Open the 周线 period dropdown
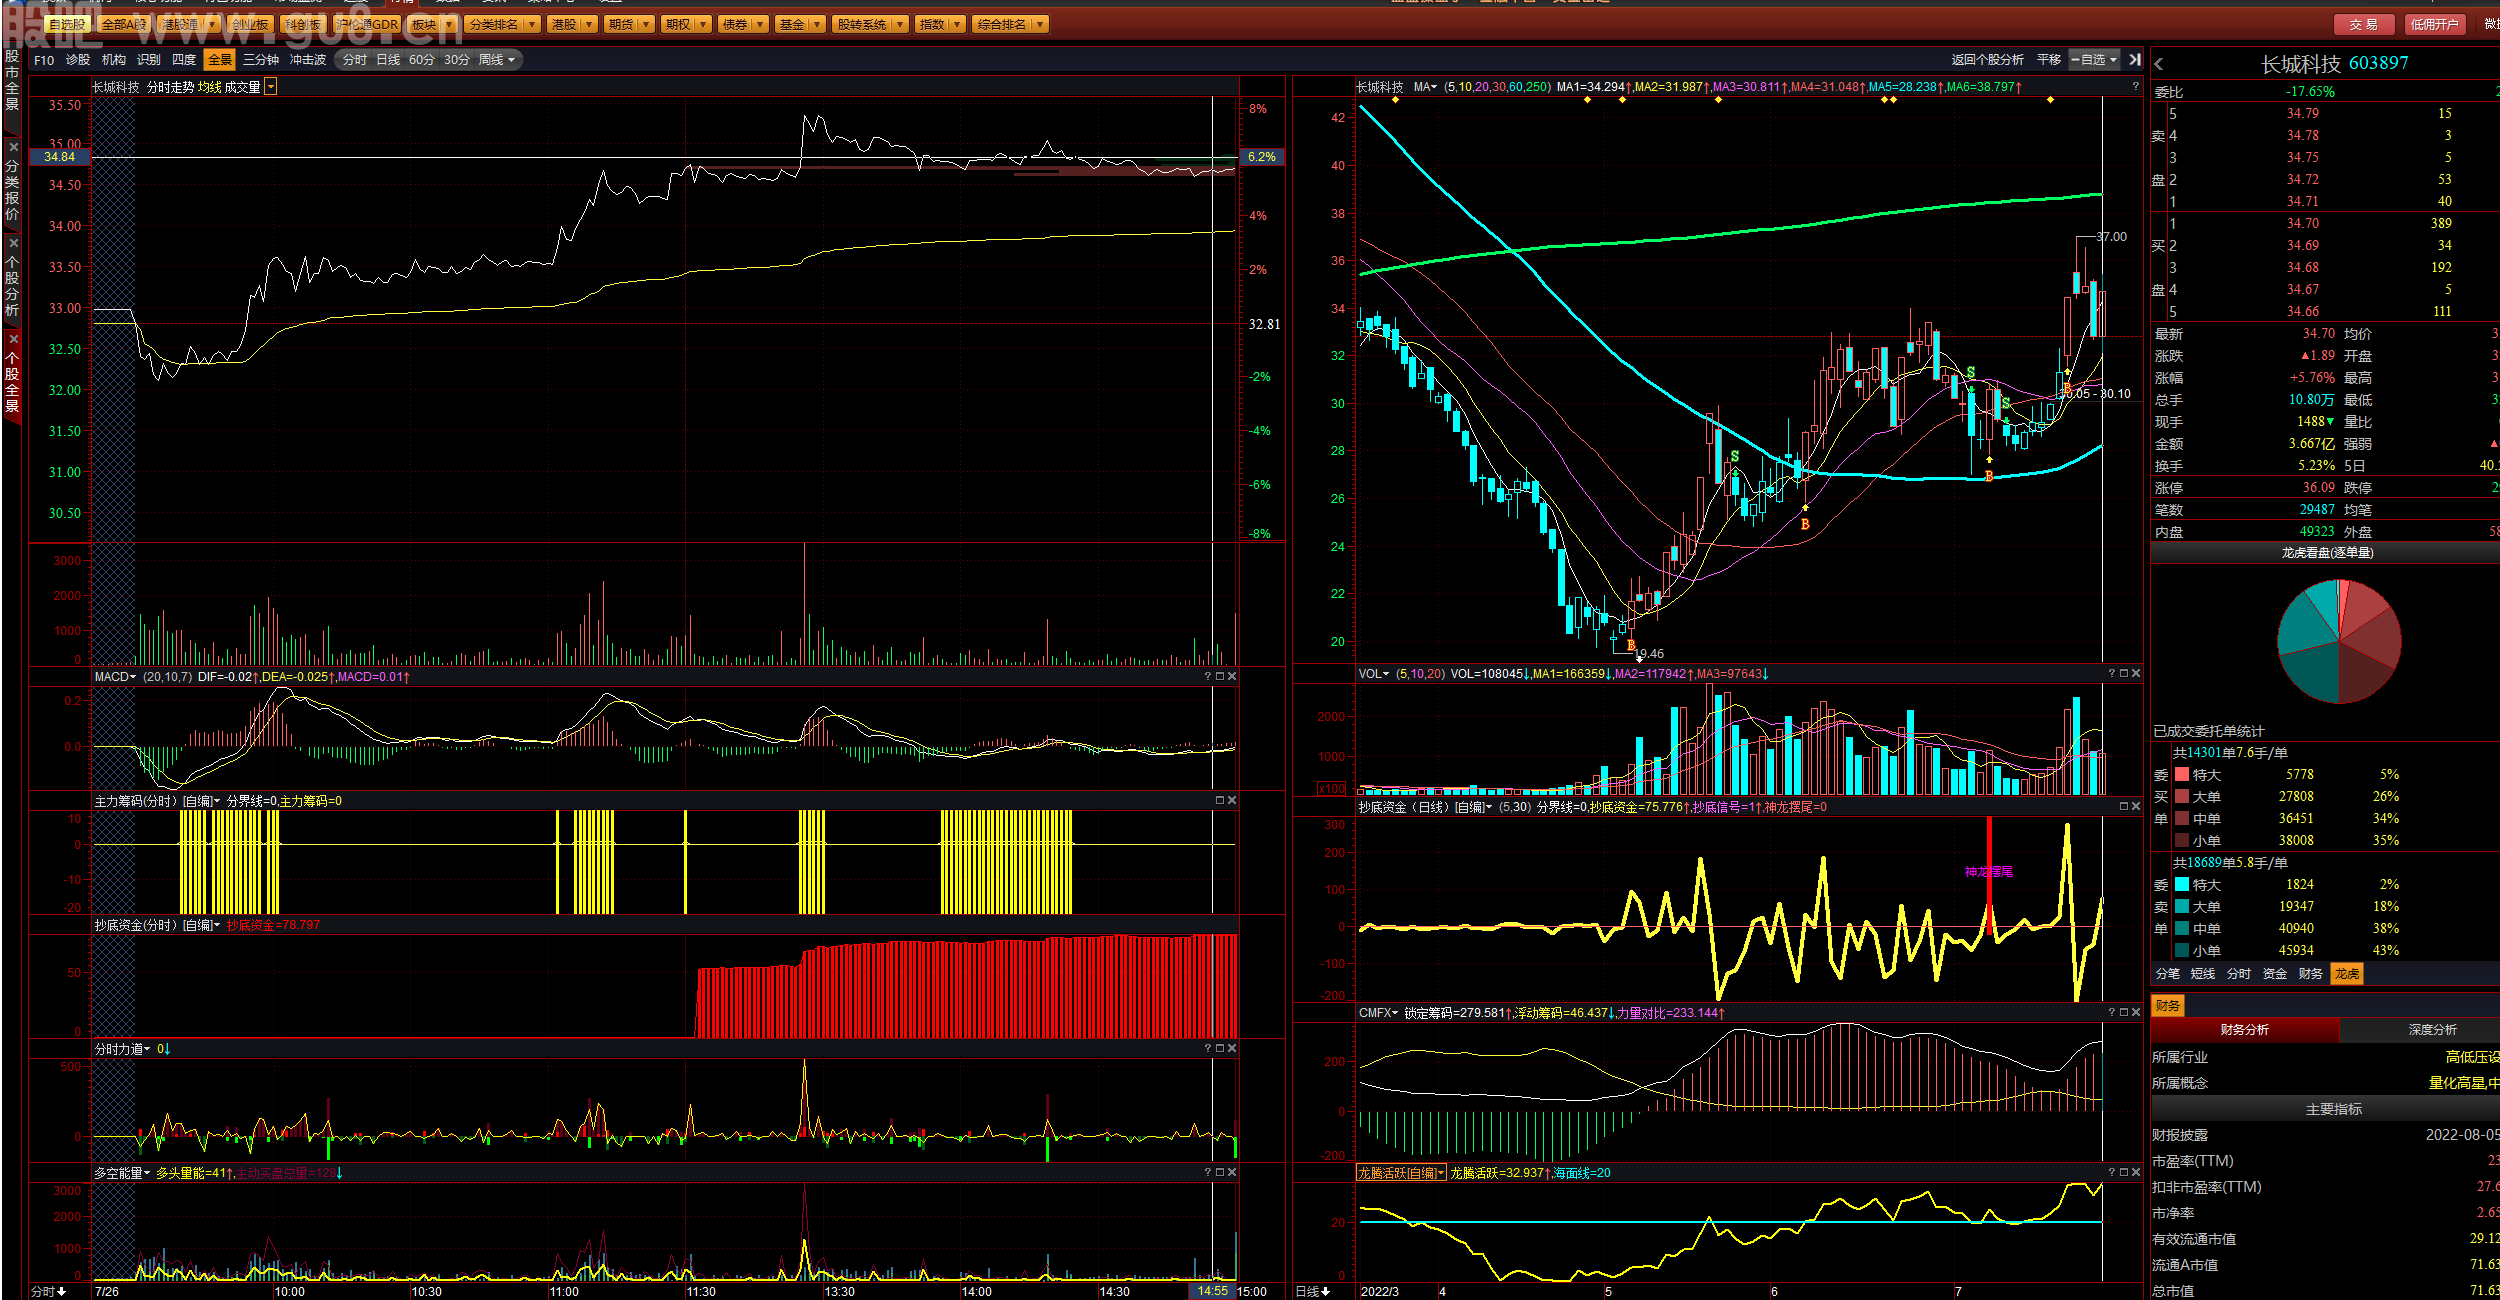This screenshot has width=2500, height=1300. coord(497,60)
